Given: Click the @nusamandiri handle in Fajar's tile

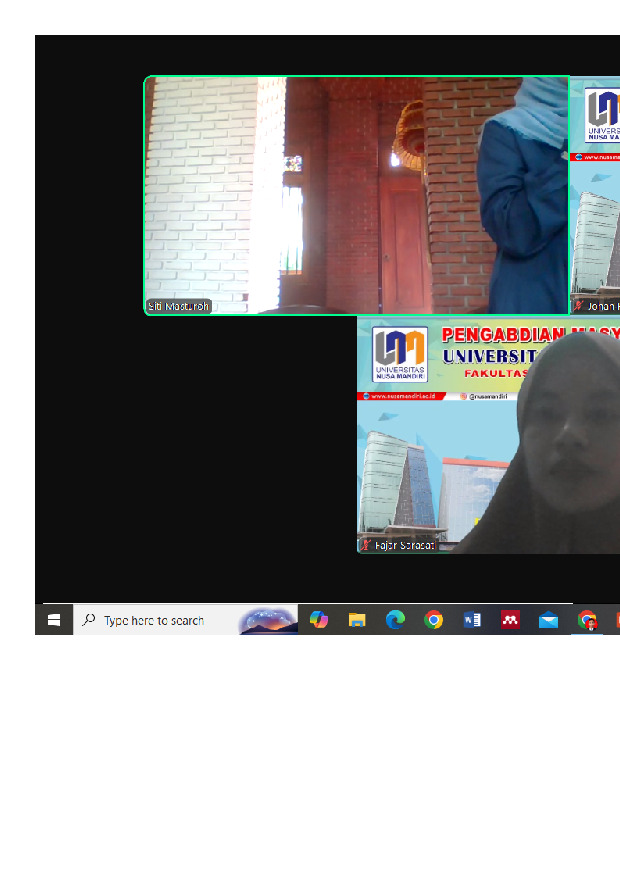Looking at the screenshot, I should [488, 396].
